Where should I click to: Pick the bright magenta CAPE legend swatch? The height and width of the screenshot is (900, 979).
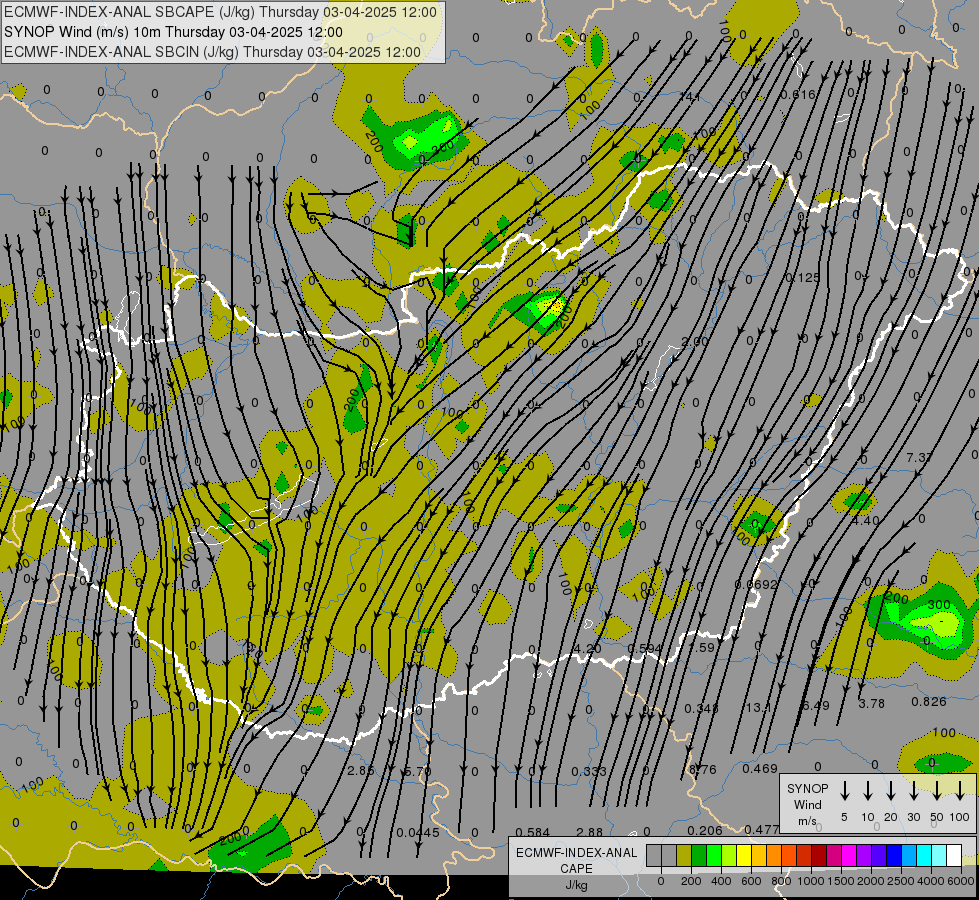[849, 856]
